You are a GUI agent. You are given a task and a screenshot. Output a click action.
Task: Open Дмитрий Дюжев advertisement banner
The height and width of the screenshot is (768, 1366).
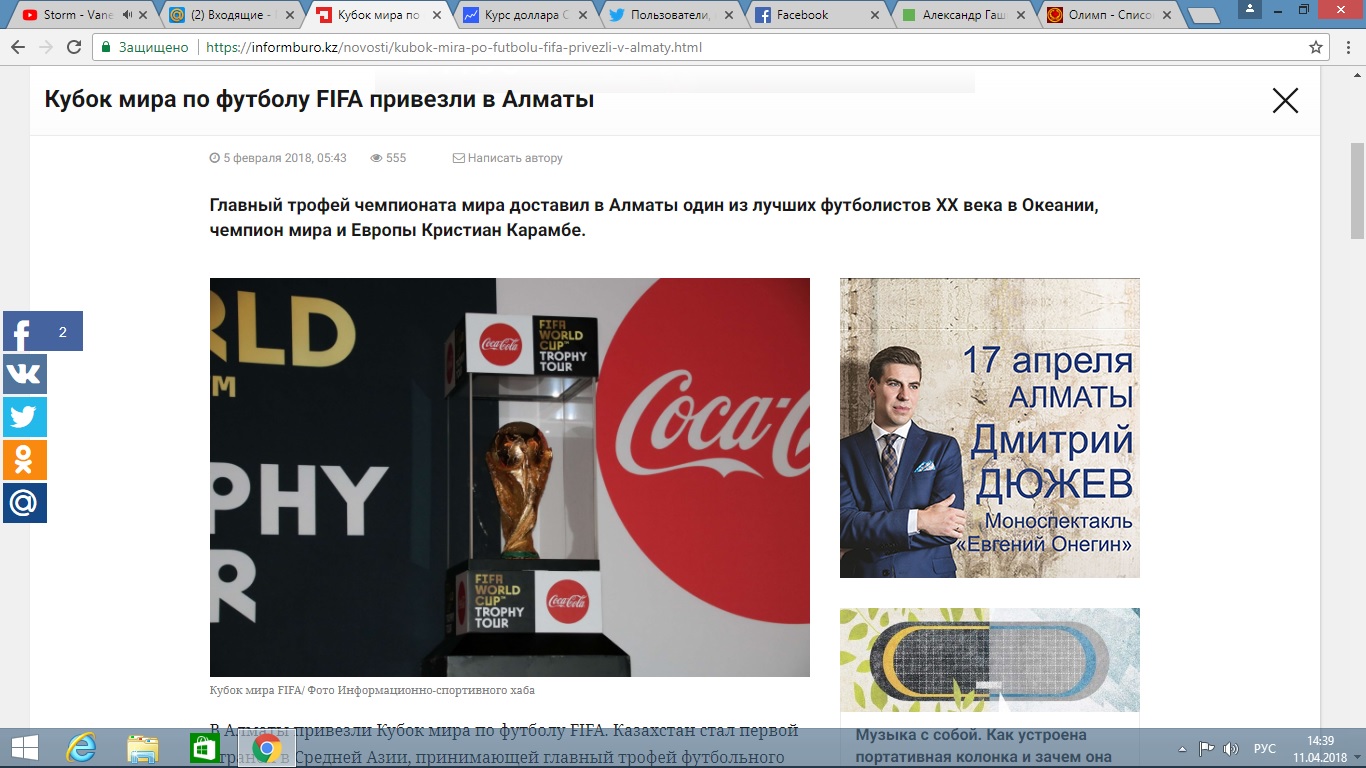(x=990, y=428)
